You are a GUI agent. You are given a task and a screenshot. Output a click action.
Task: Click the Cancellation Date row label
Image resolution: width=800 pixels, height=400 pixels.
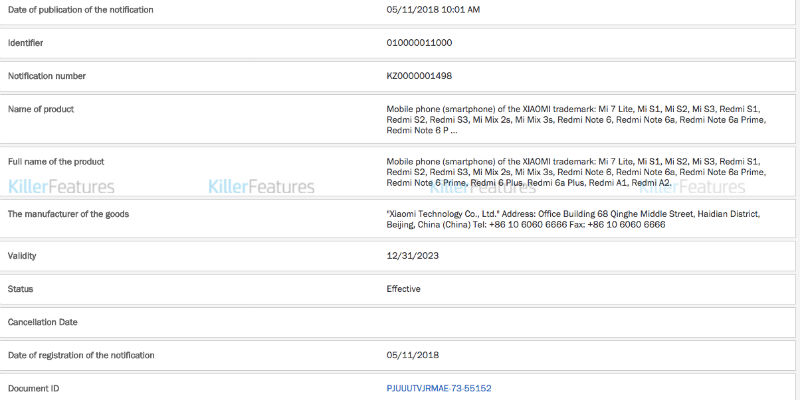click(42, 322)
